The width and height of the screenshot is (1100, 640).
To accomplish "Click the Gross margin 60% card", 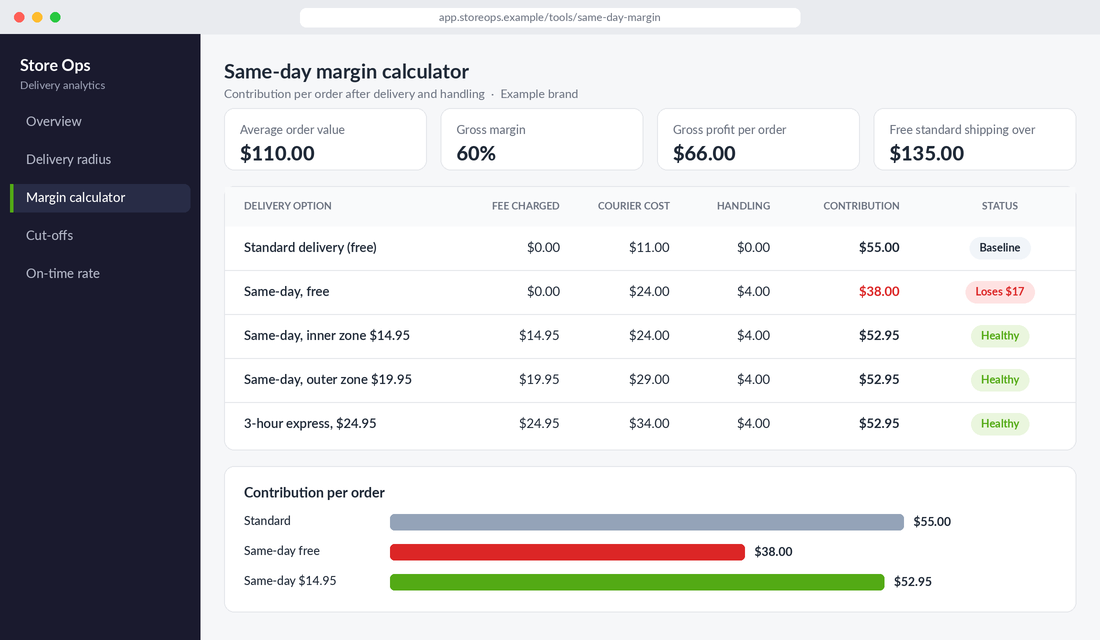I will (542, 139).
